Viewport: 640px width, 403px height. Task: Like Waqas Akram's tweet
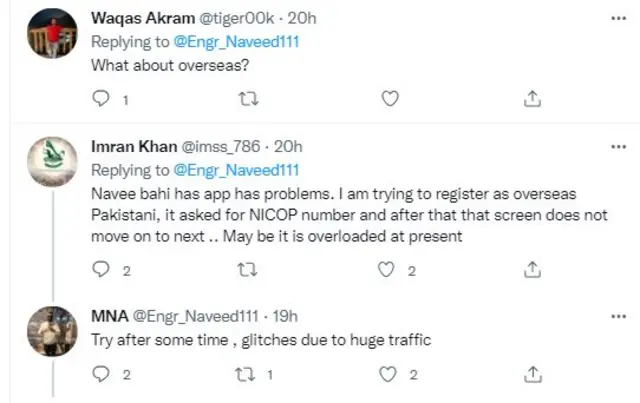point(391,98)
